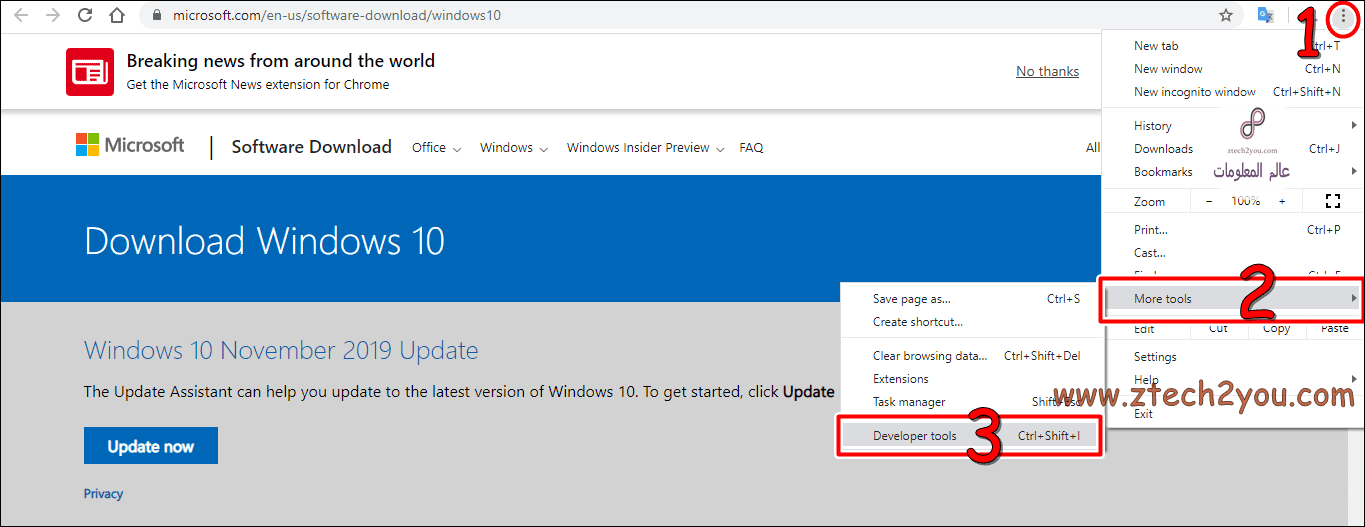Image resolution: width=1365 pixels, height=527 pixels.
Task: Click the Microsoft logo
Action: 130,146
